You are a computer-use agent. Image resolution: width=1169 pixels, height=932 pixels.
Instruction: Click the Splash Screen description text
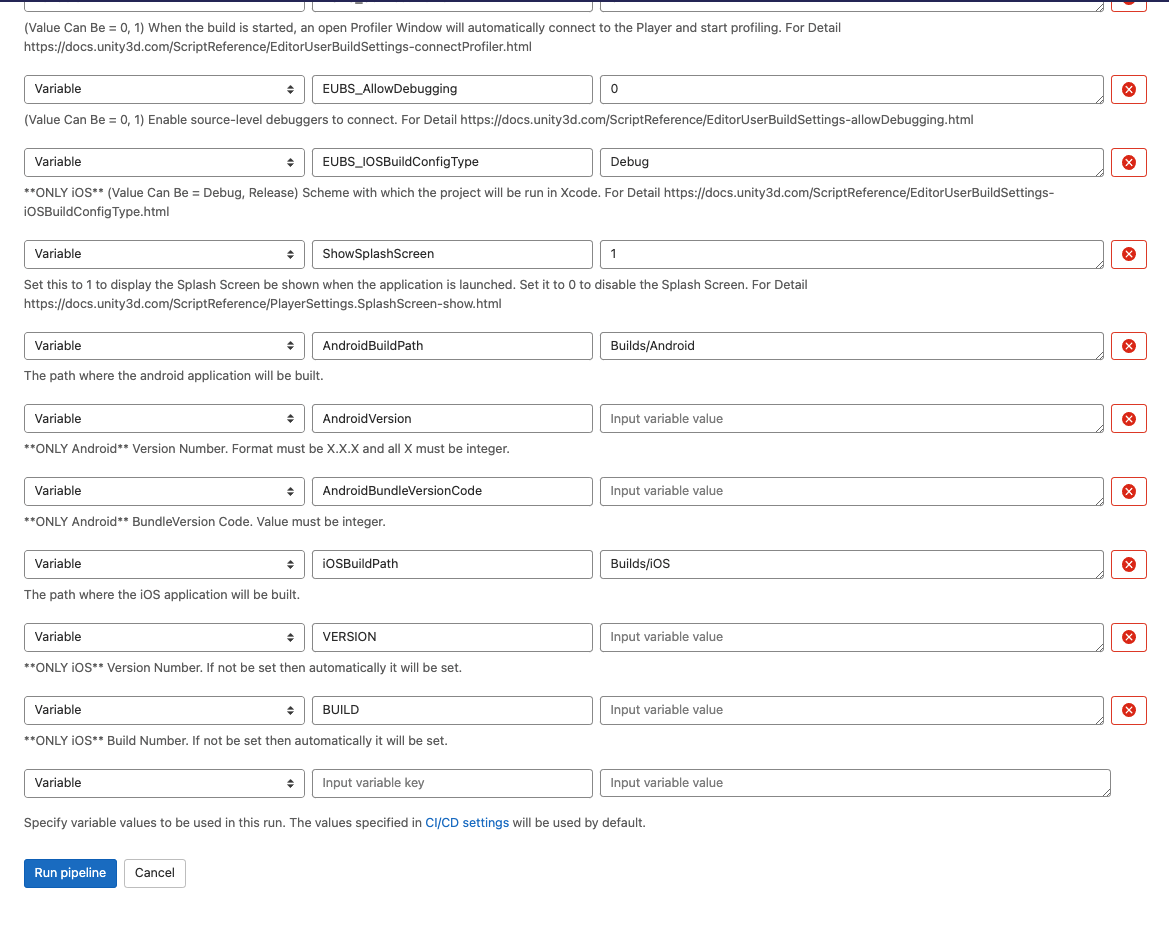click(415, 295)
